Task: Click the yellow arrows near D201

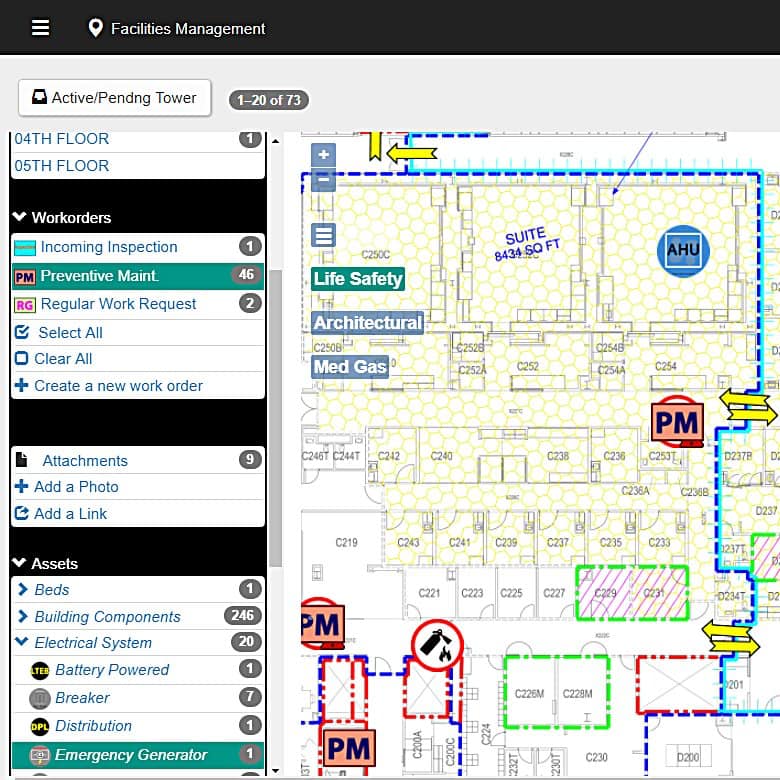Action: [730, 639]
